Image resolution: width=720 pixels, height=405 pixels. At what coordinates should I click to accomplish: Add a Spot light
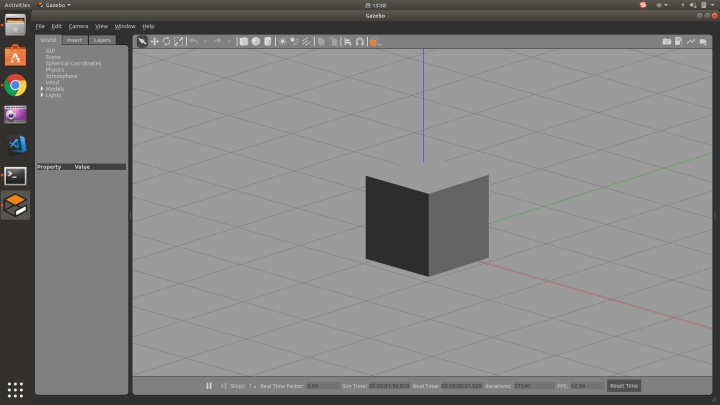pyautogui.click(x=294, y=42)
